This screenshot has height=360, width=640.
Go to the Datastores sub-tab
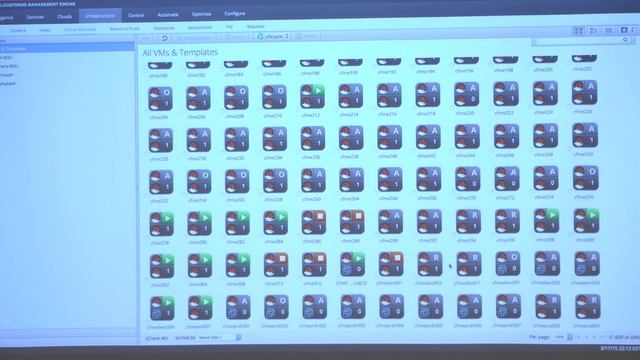point(164,28)
